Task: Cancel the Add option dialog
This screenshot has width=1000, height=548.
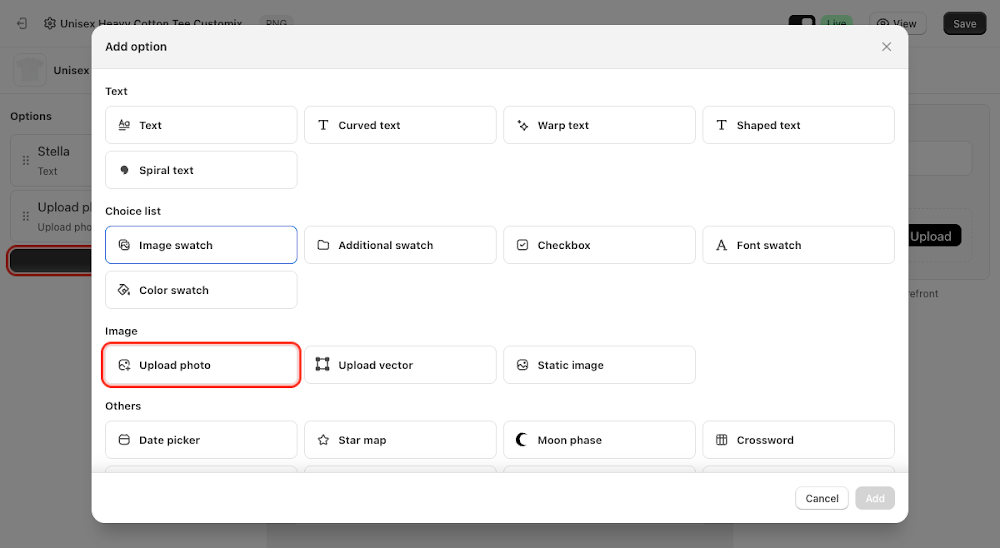Action: (821, 498)
